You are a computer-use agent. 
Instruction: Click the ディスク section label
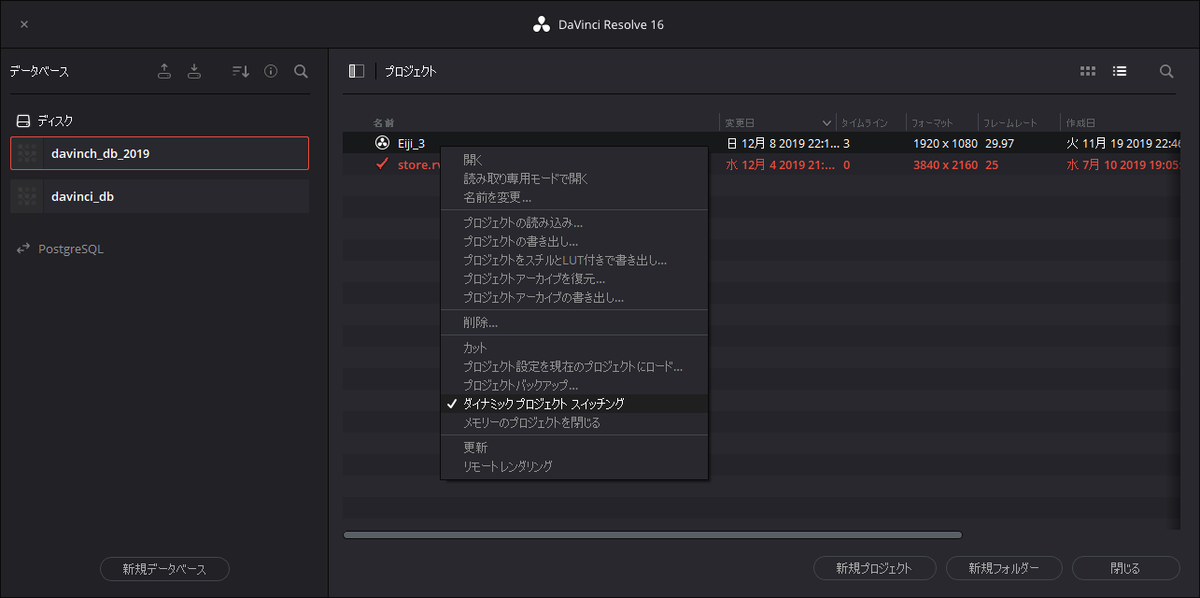click(55, 121)
